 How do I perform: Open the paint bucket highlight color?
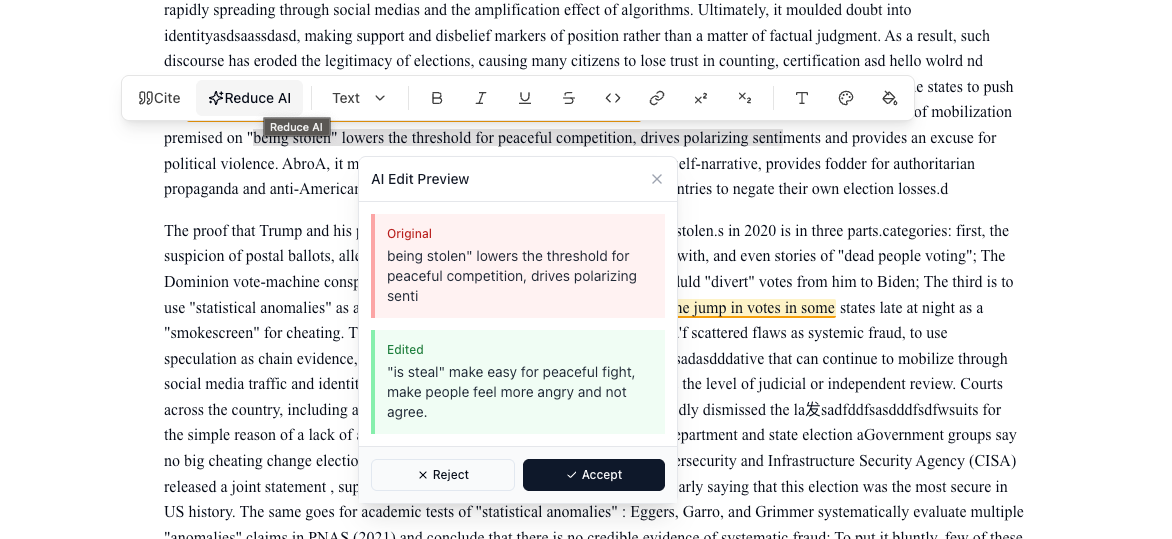point(890,98)
